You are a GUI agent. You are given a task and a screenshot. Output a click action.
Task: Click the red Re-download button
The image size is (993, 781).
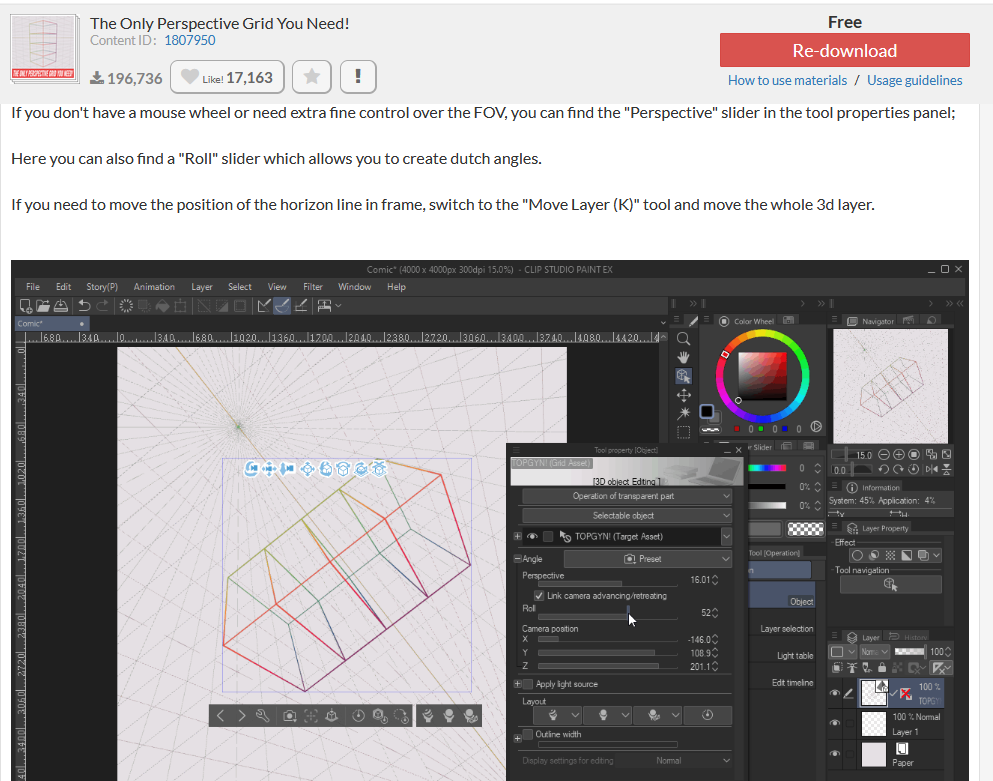[x=844, y=50]
